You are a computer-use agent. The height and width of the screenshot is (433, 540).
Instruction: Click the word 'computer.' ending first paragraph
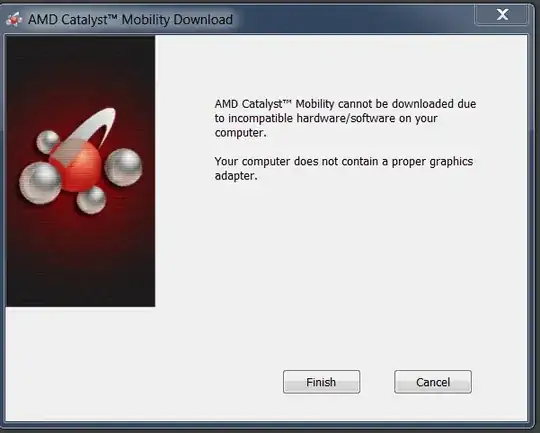[x=240, y=133]
